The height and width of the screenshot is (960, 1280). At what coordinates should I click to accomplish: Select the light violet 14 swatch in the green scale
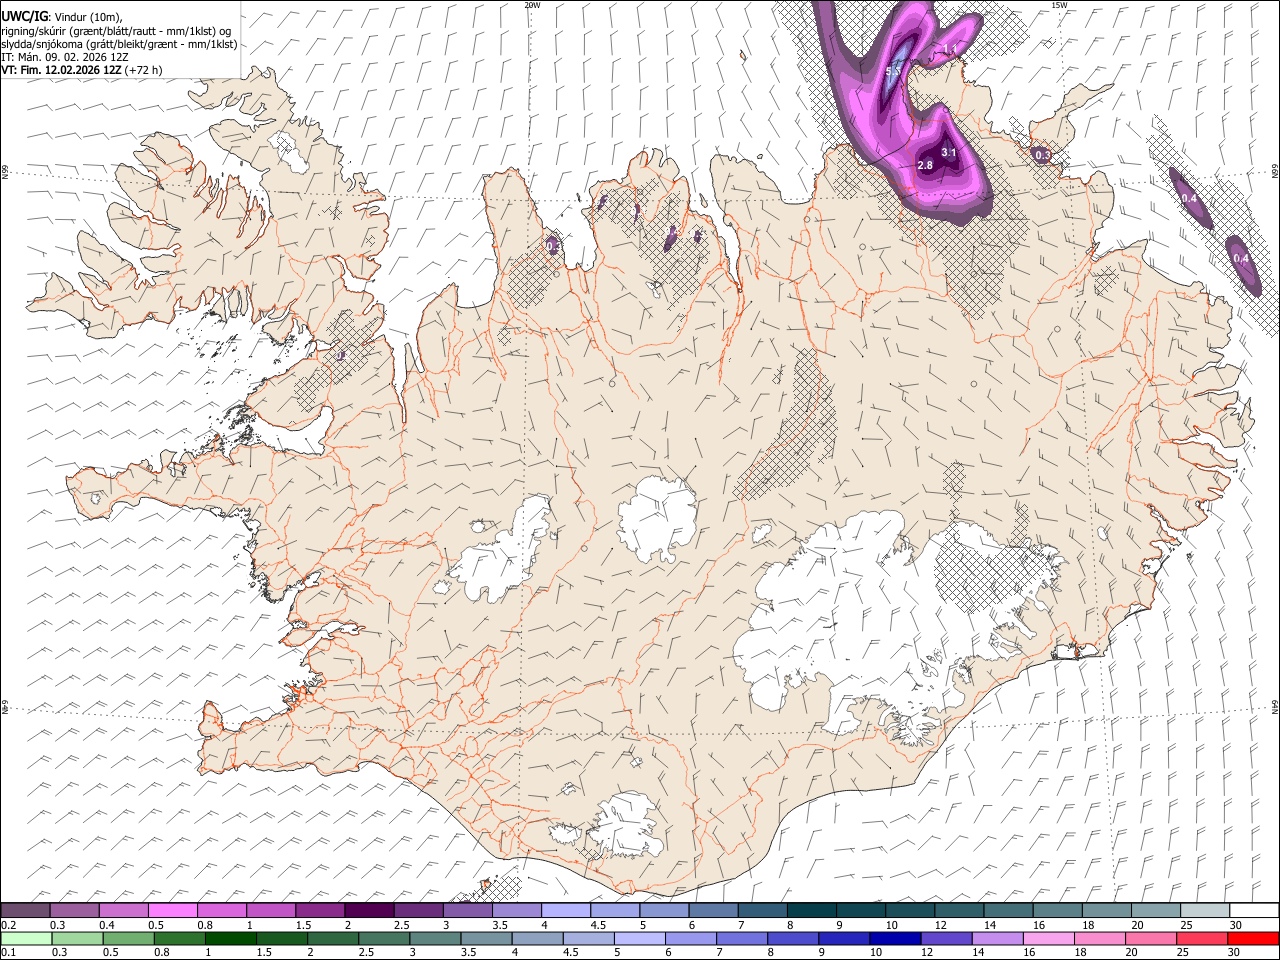(x=997, y=938)
